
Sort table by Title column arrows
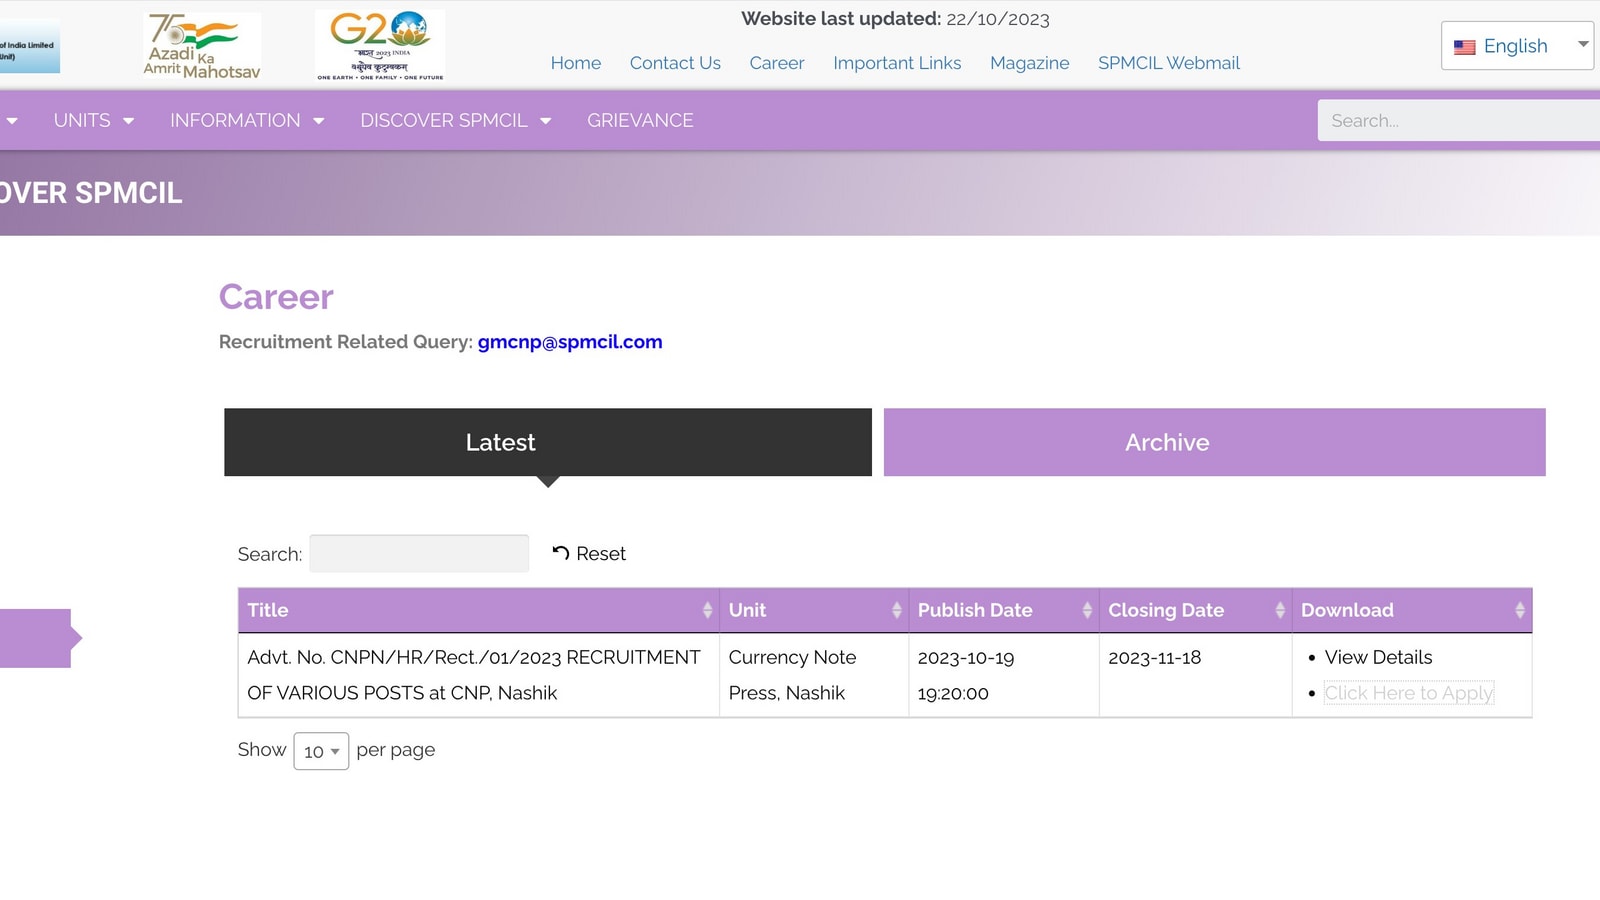coord(707,610)
